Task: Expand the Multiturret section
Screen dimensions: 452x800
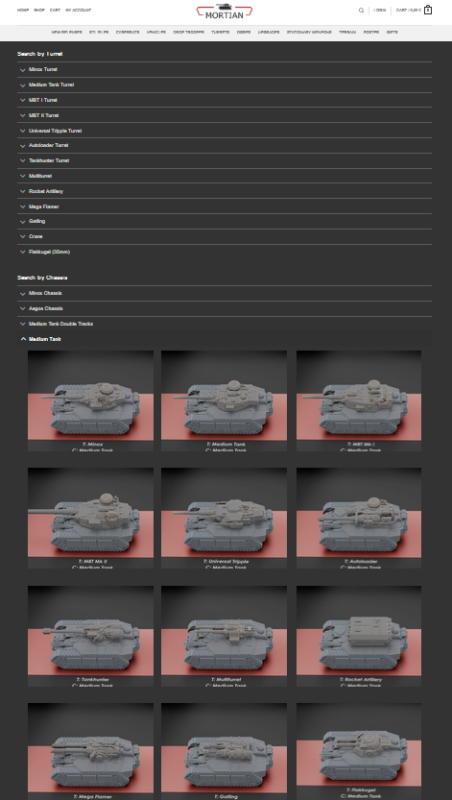Action: tap(224, 176)
